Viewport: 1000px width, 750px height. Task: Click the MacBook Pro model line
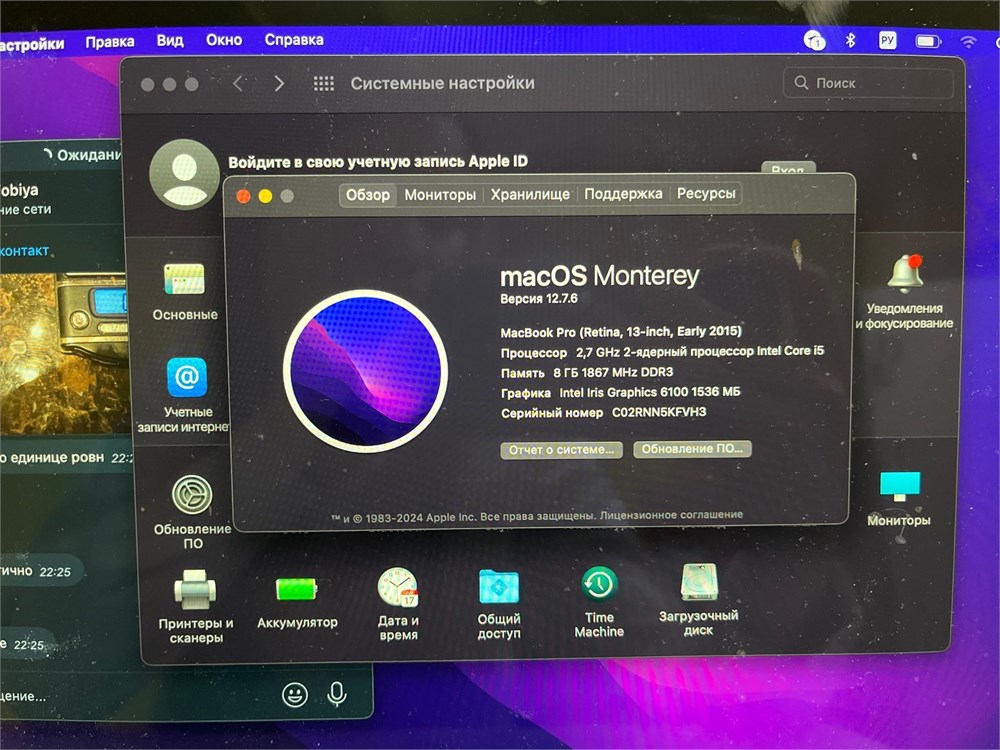pyautogui.click(x=621, y=332)
